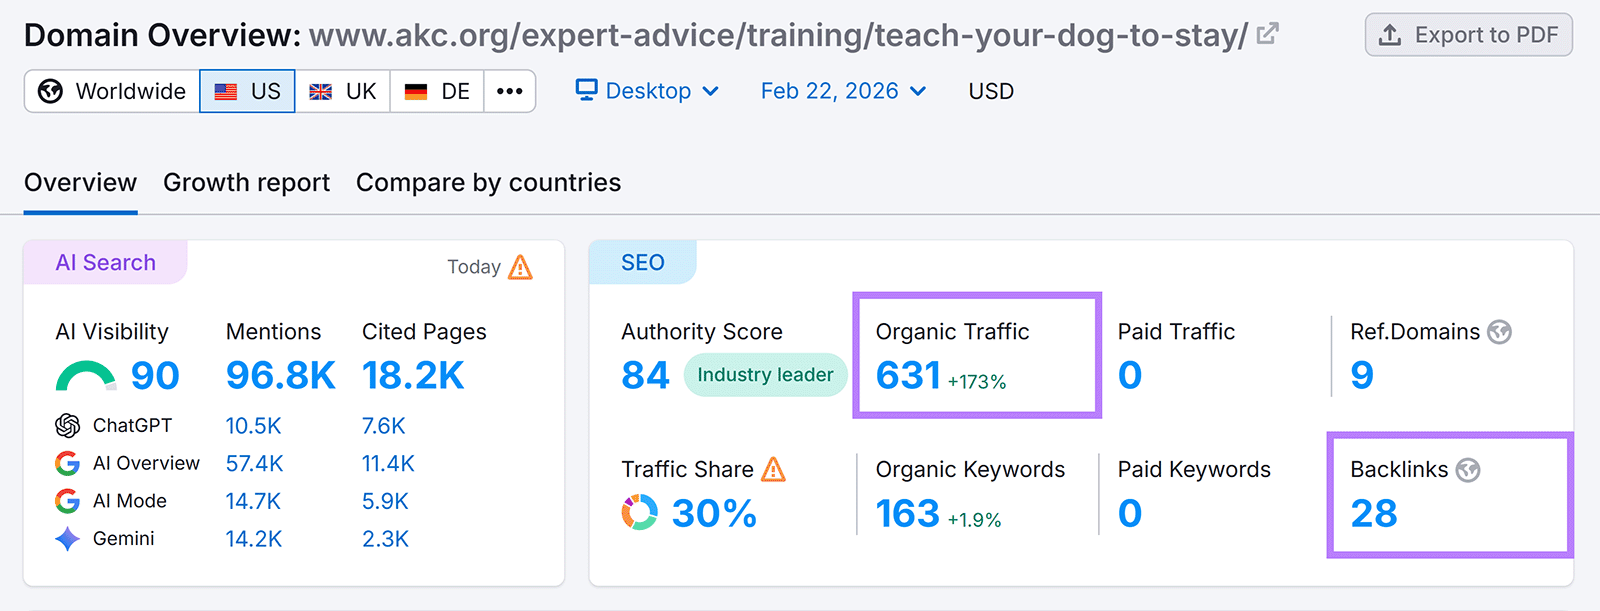The width and height of the screenshot is (1600, 611).
Task: Click the warning icon beside Traffic Share
Action: 772,468
